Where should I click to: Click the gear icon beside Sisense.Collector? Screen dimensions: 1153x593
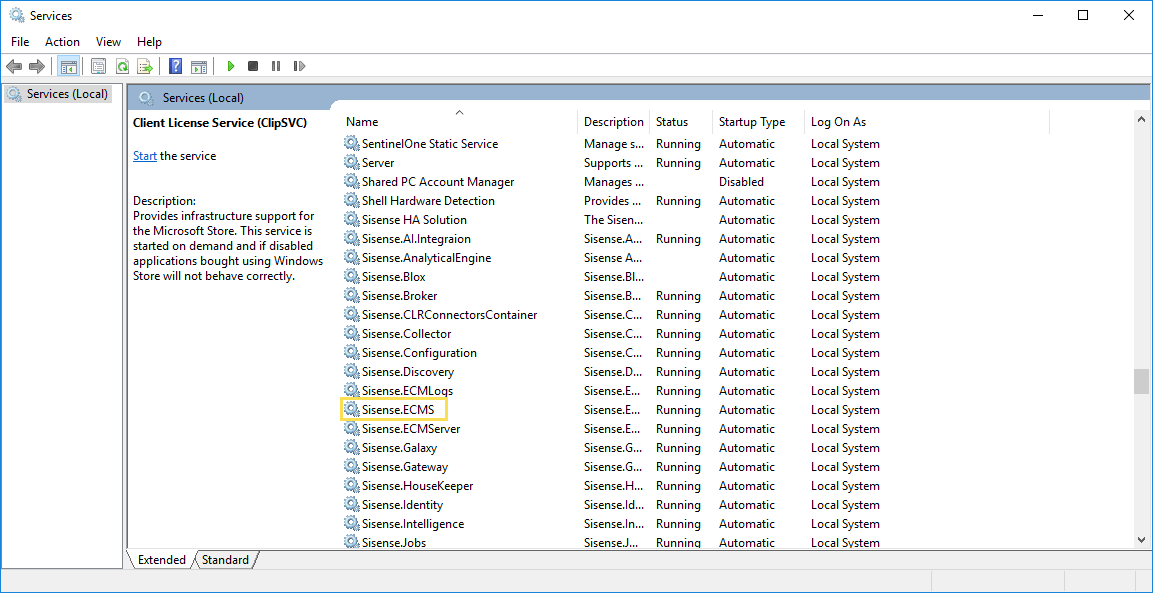352,333
